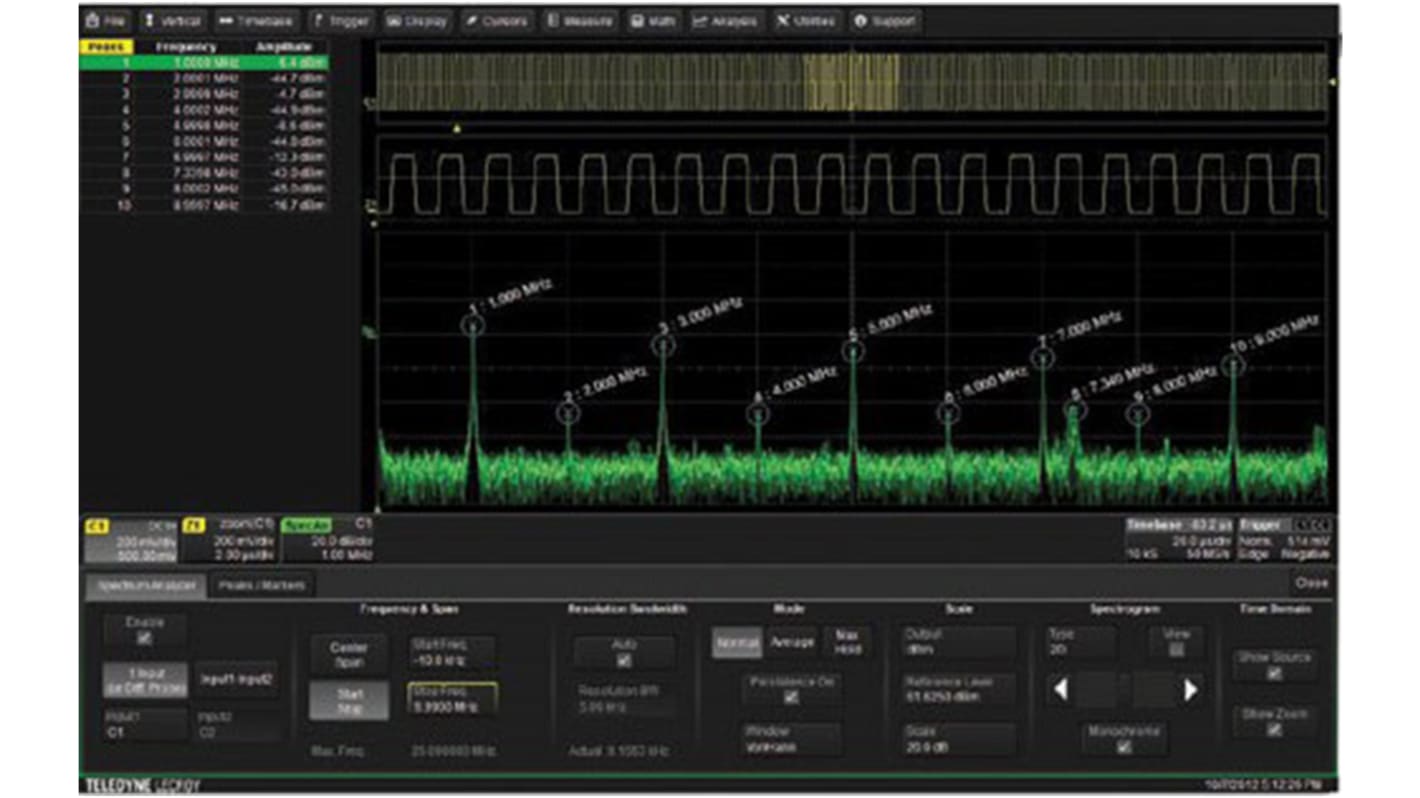Select 1 Input or Diff Probes button
This screenshot has width=1420, height=798.
point(145,680)
